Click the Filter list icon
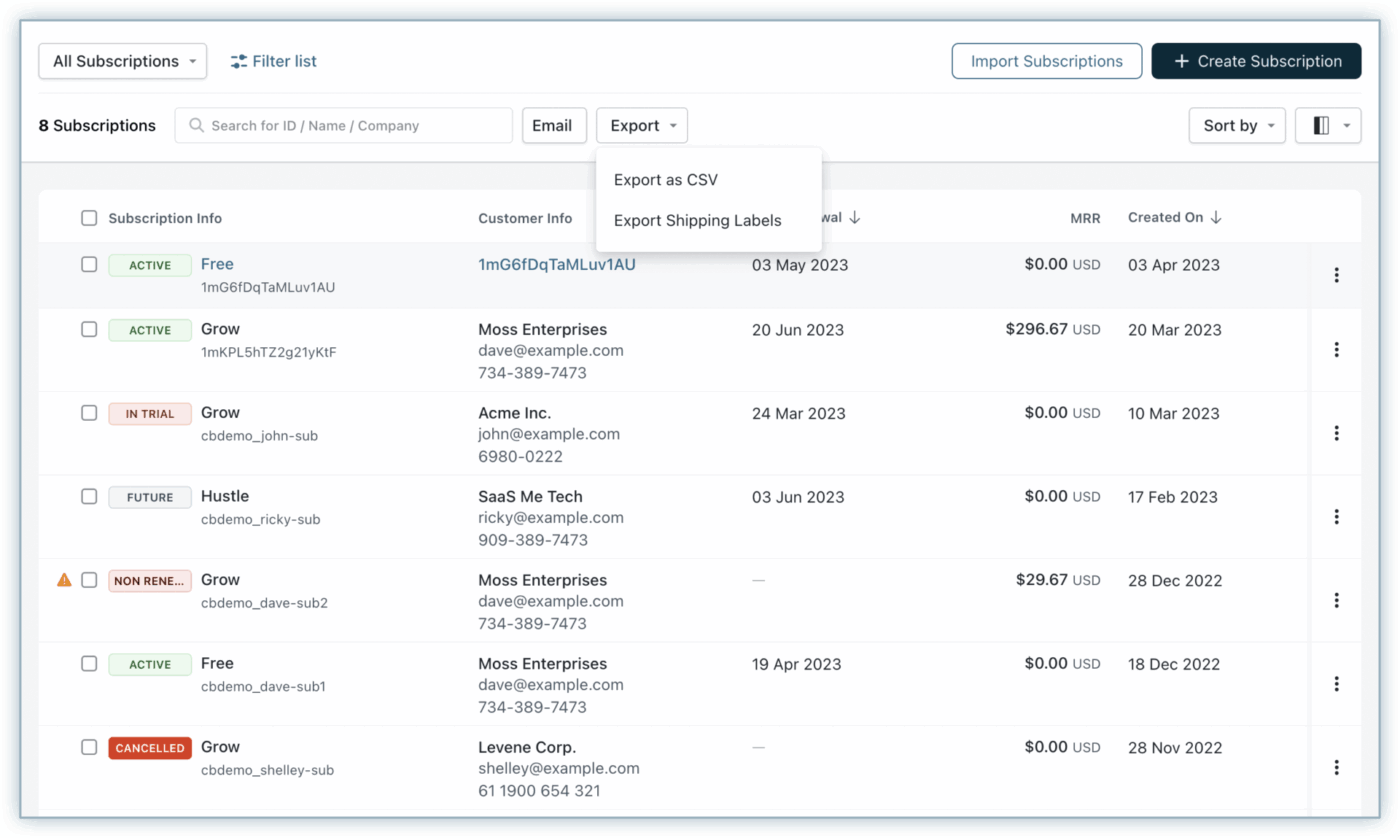Screen dimensions: 1400x838 239,61
